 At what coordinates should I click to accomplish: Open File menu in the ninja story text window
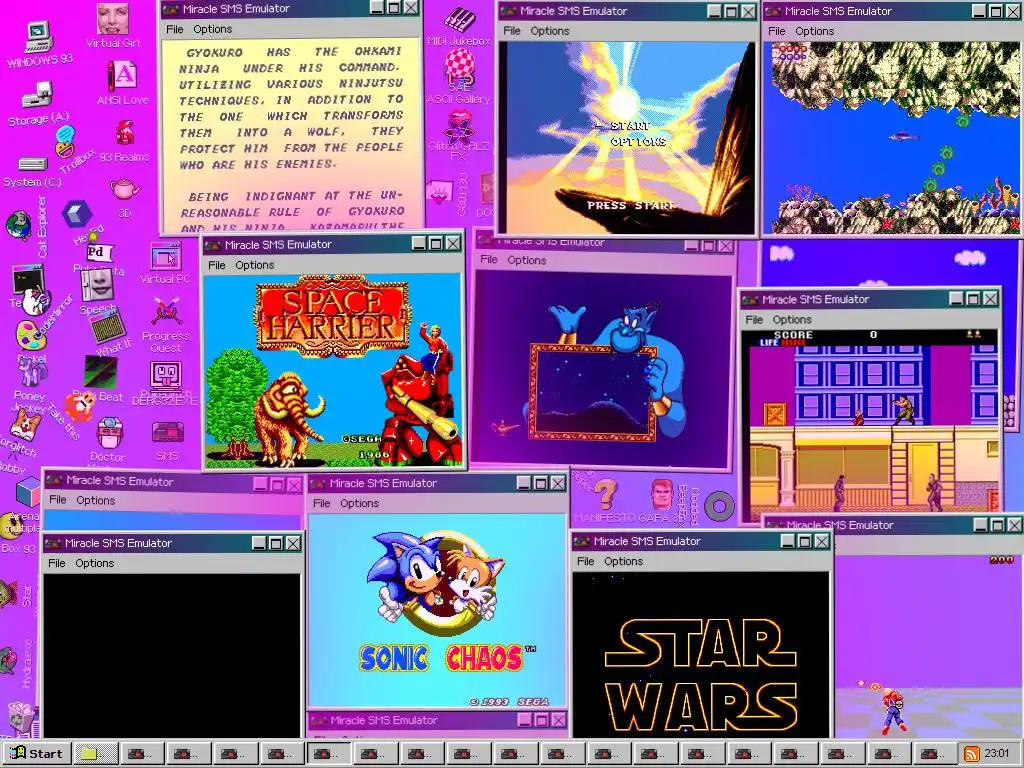[175, 29]
